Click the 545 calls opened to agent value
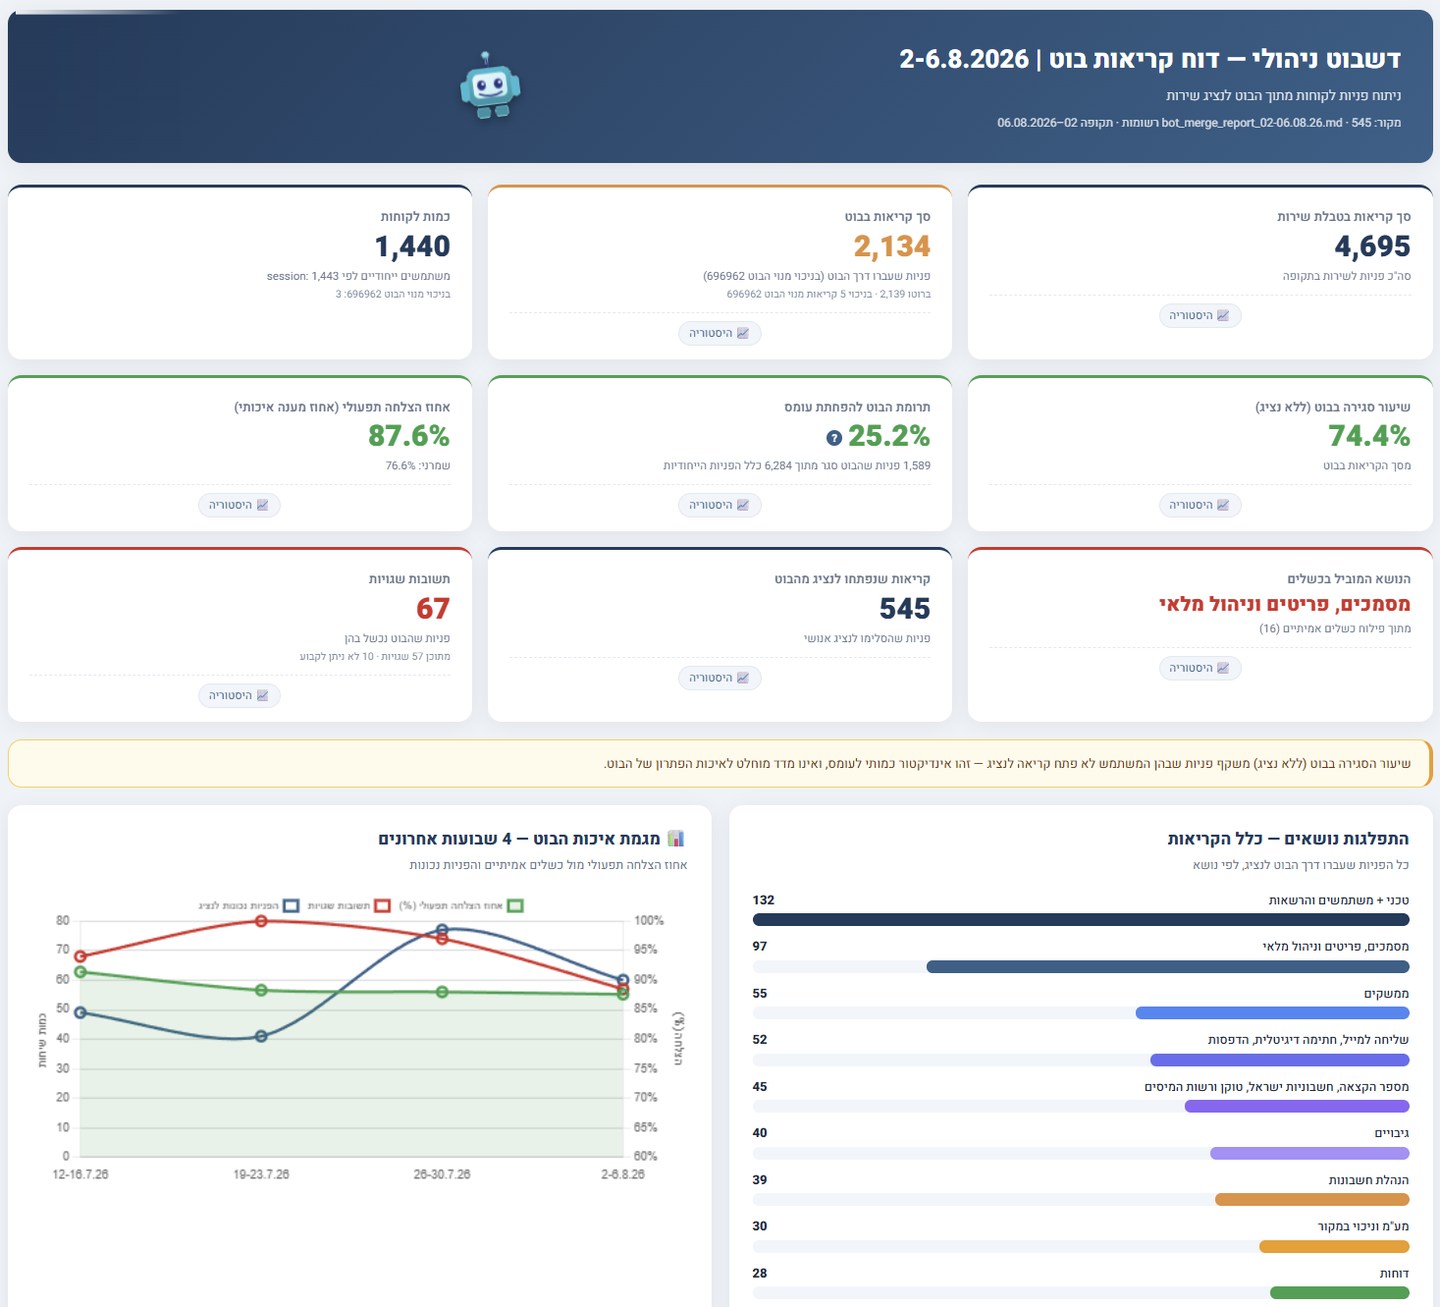Screen dimensions: 1440x1307 905,608
